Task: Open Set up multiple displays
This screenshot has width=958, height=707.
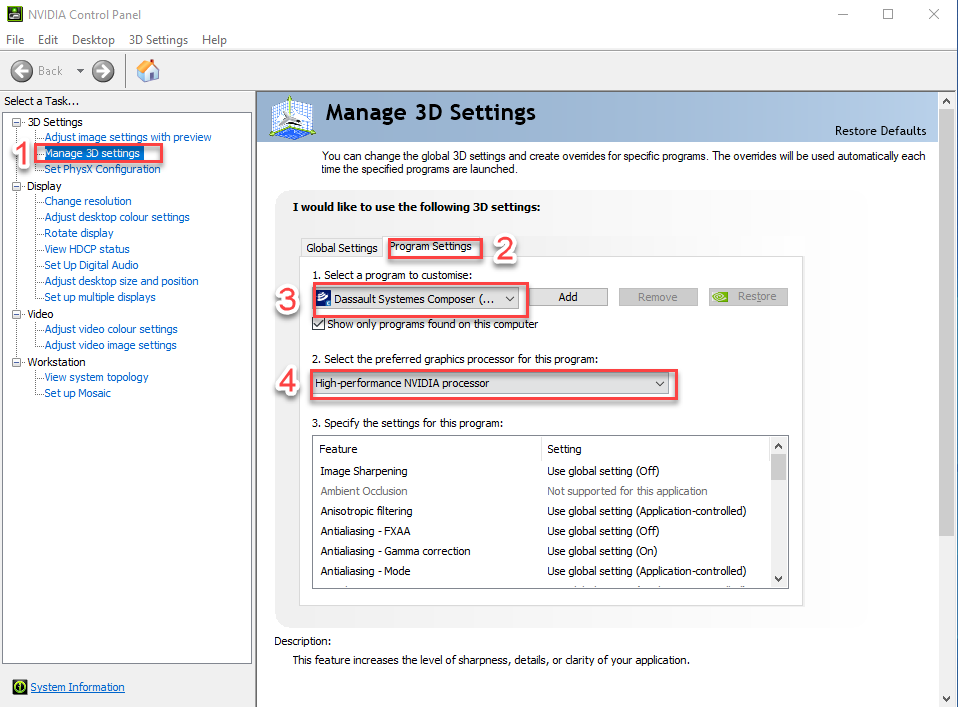Action: (100, 297)
